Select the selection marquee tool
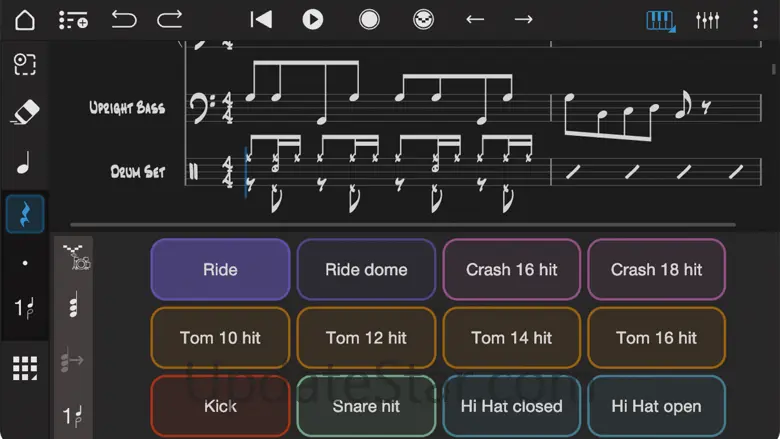 point(25,64)
